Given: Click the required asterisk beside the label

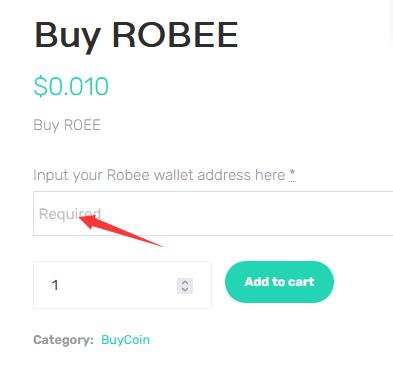Looking at the screenshot, I should (292, 174).
